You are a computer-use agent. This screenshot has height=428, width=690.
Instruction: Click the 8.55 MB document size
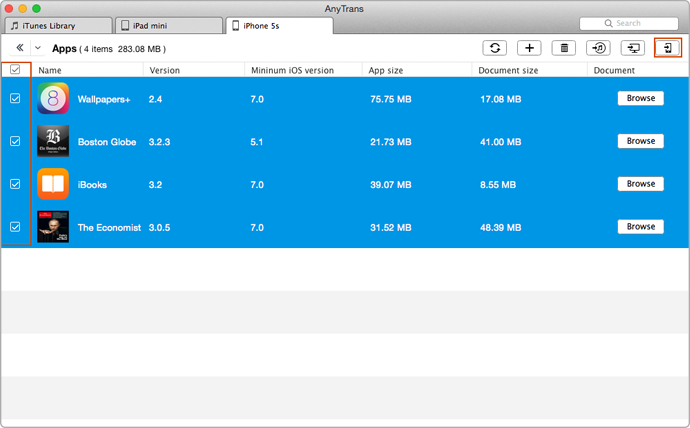(x=498, y=185)
